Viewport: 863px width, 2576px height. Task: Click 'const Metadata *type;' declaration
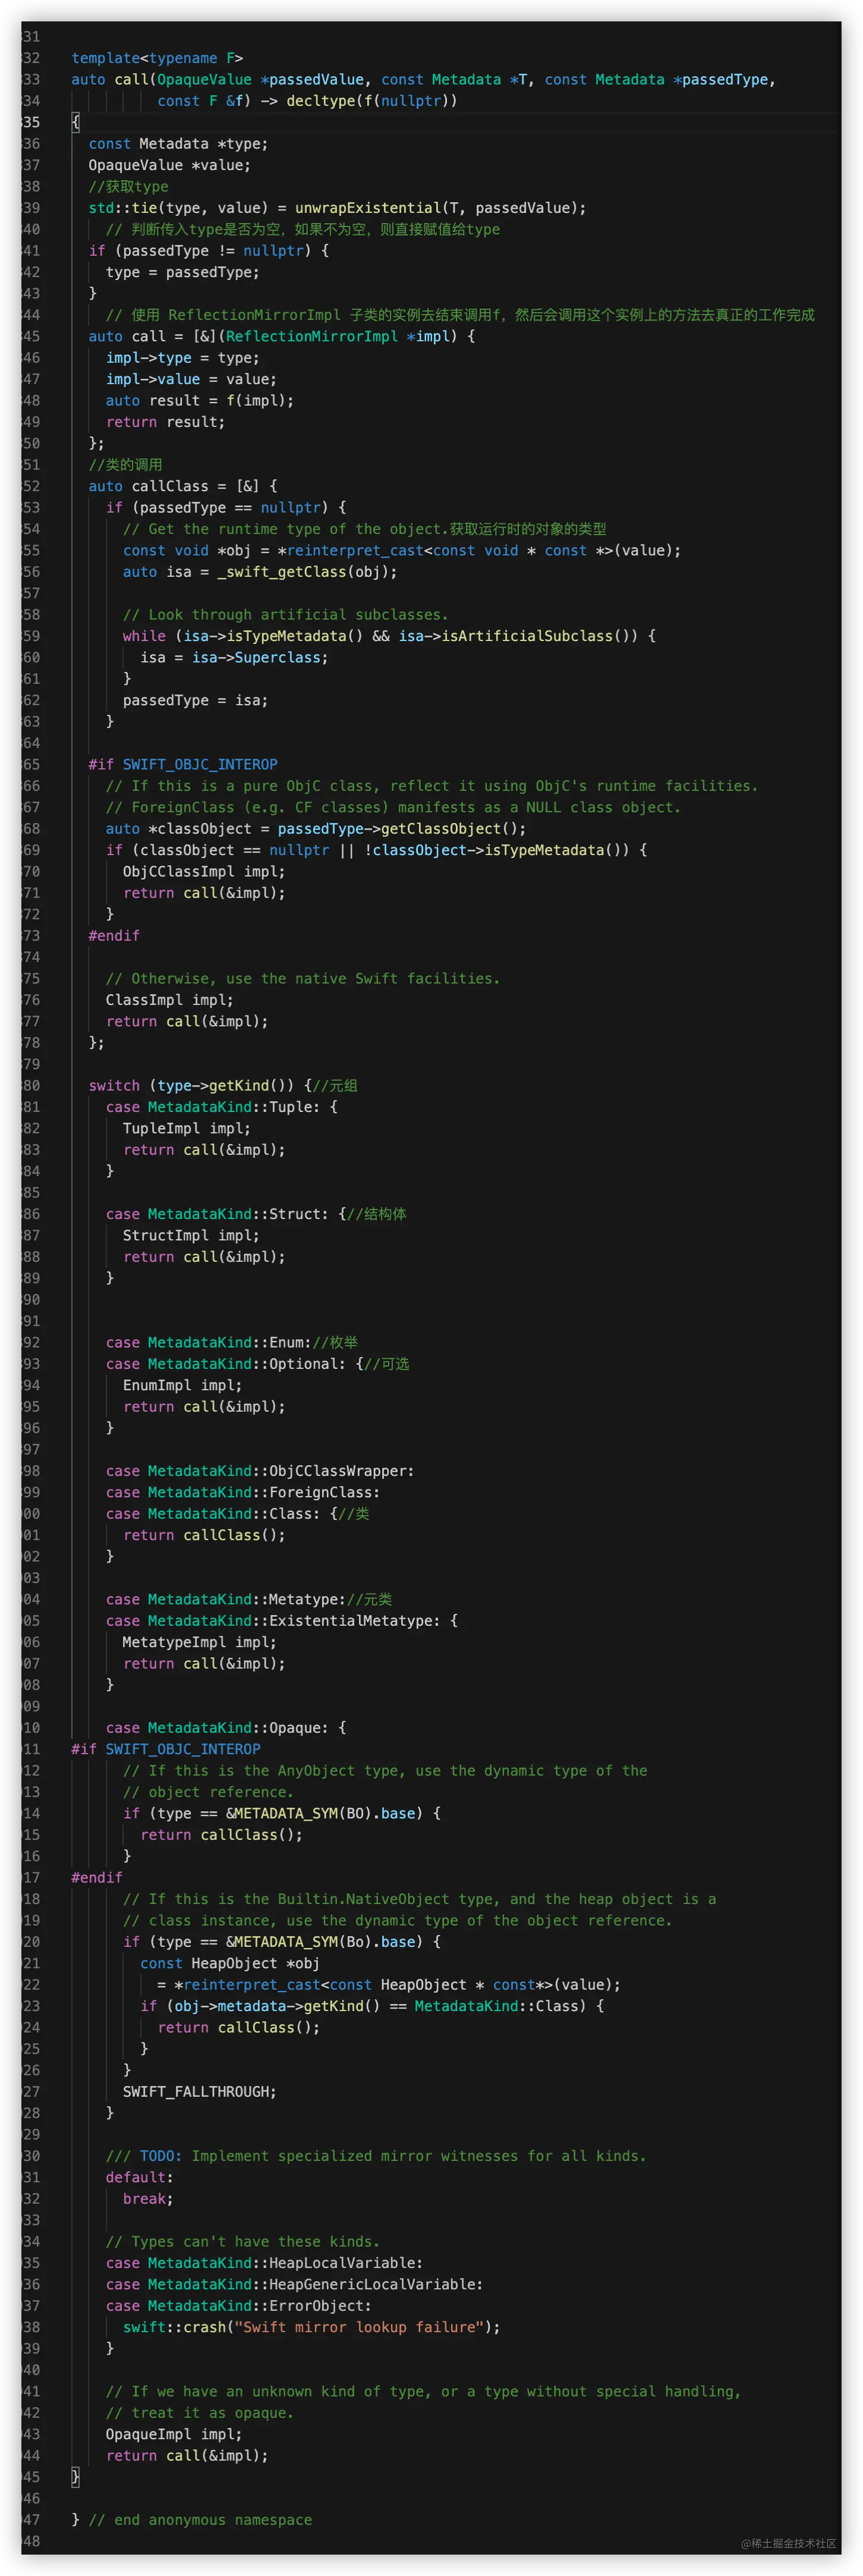178,144
